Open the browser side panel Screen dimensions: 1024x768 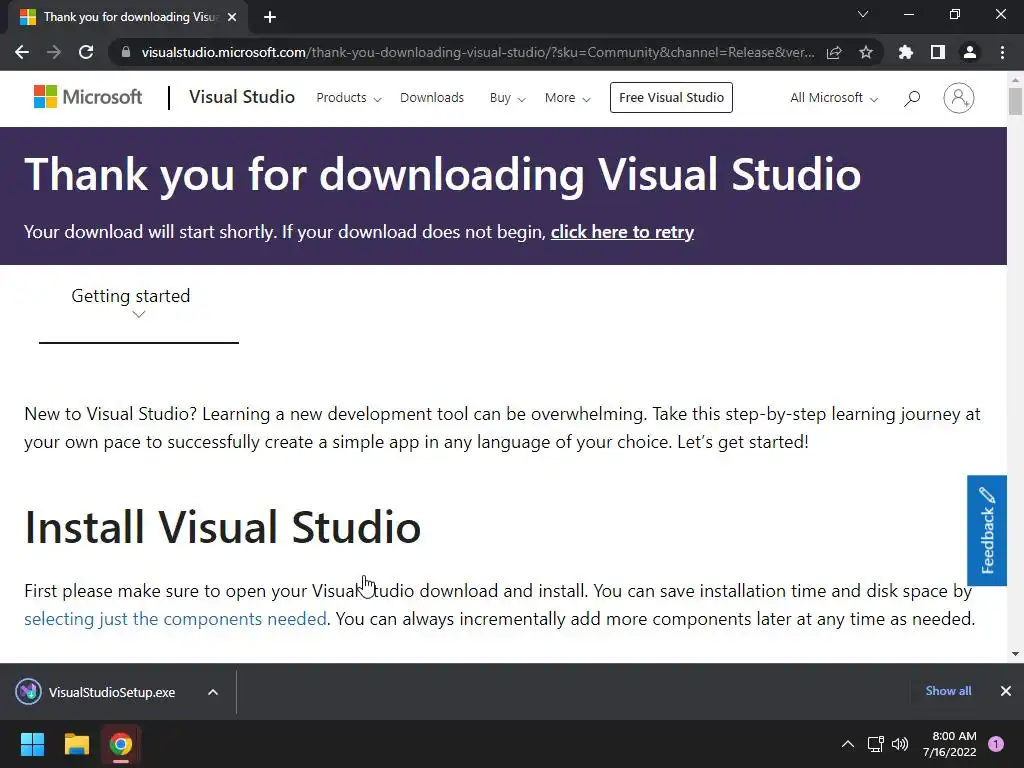[x=938, y=52]
